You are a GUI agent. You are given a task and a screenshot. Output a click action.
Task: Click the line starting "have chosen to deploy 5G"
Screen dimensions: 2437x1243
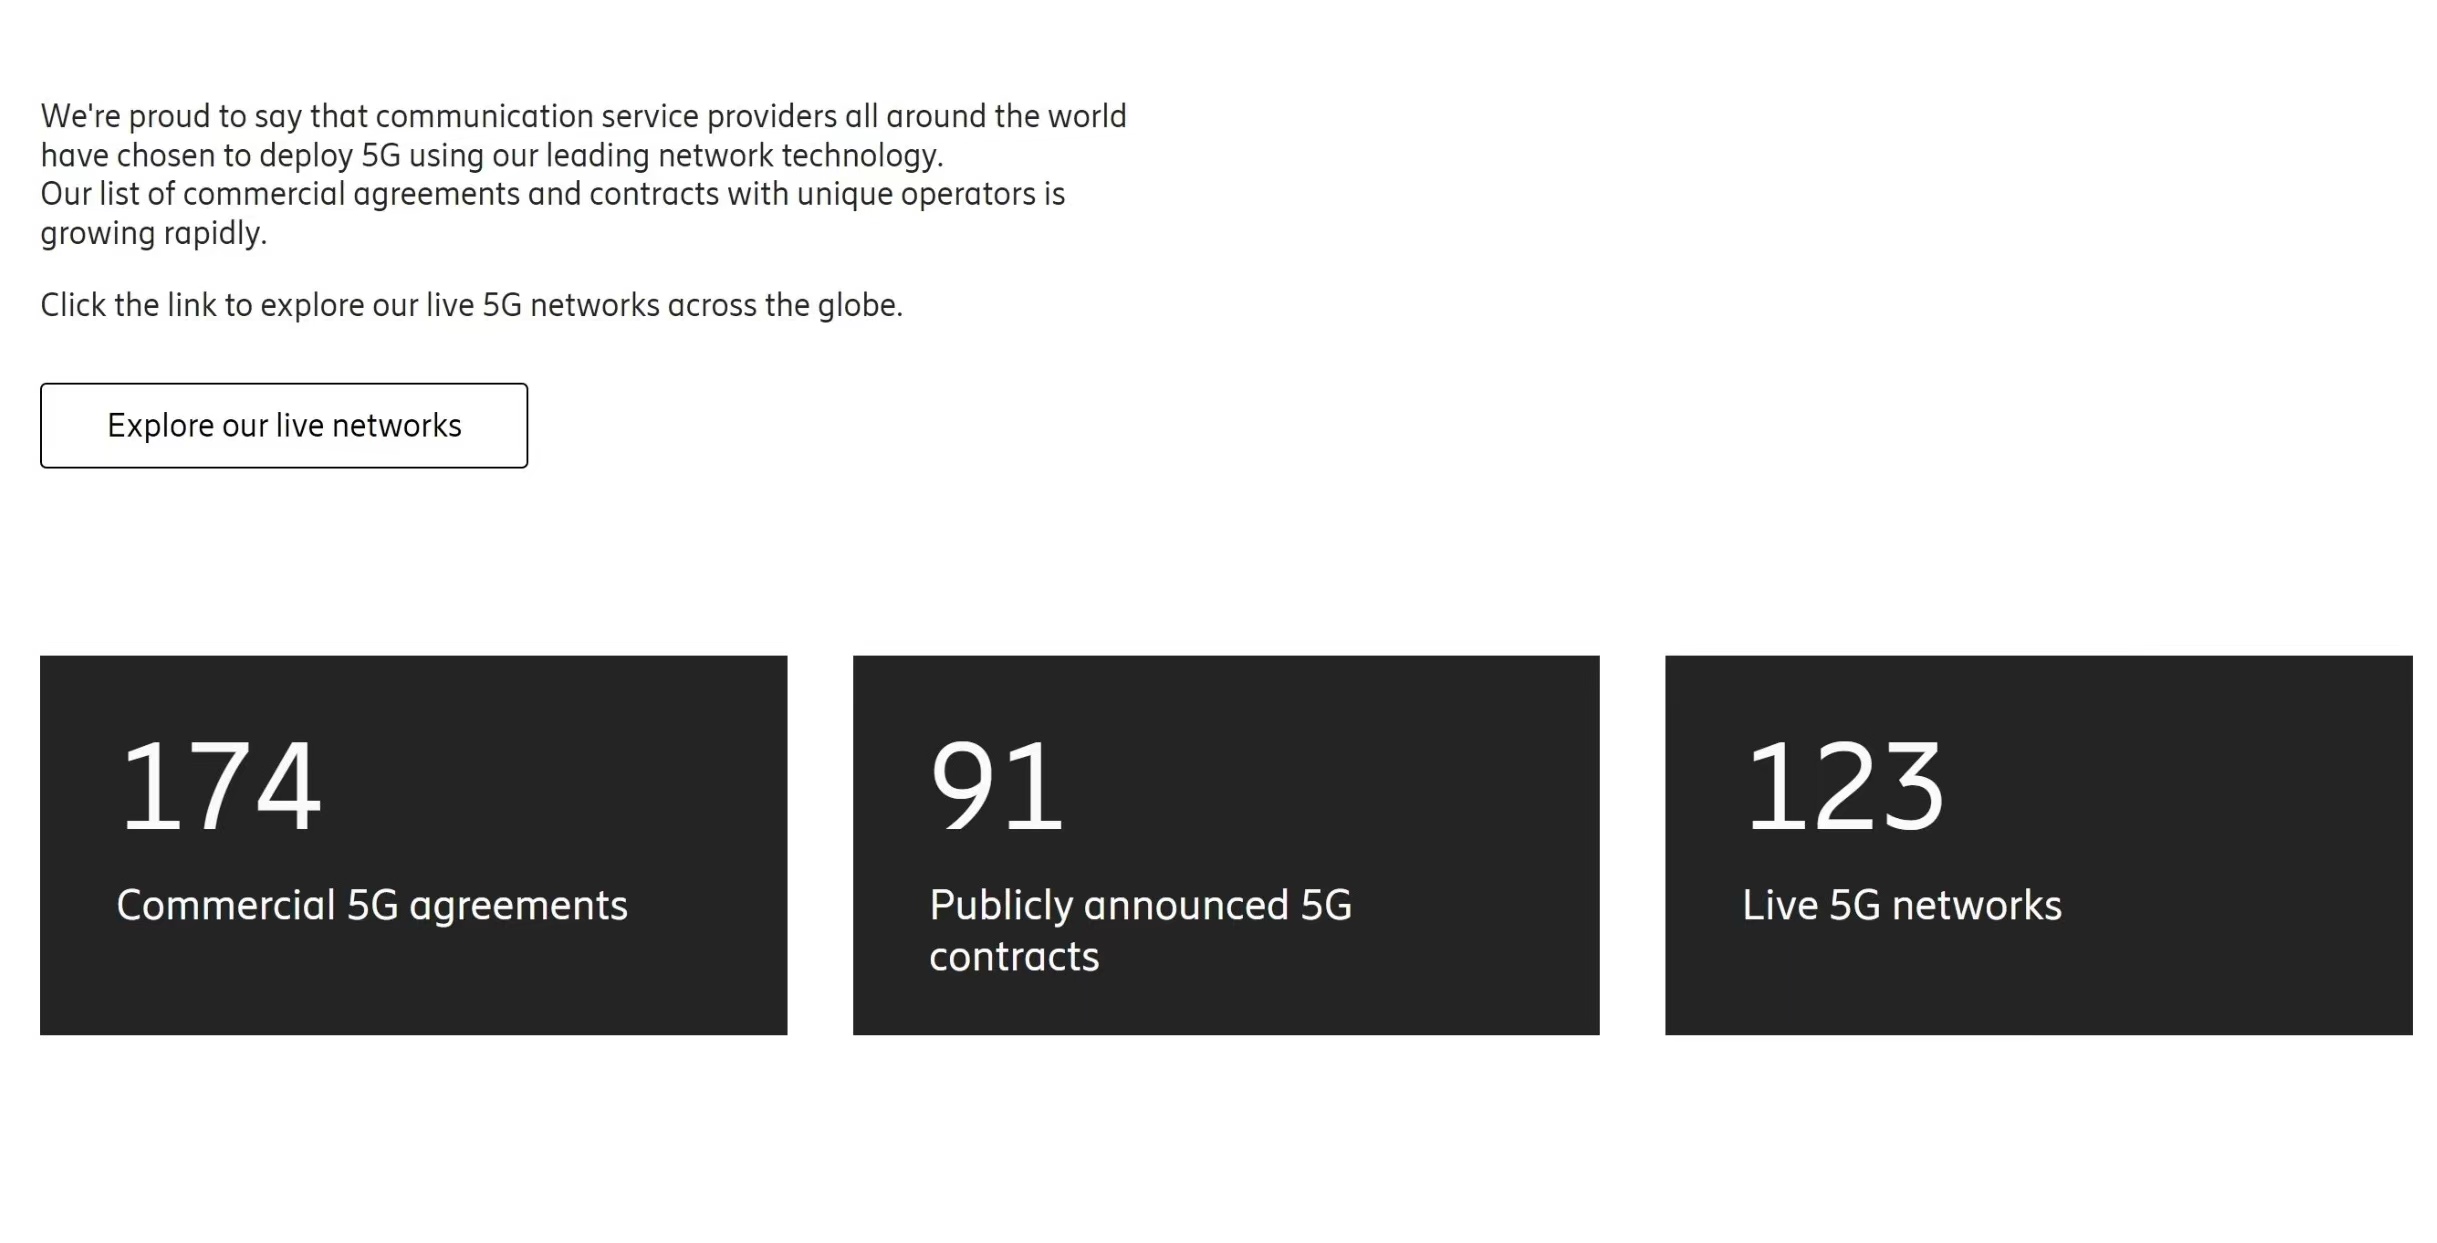point(491,156)
